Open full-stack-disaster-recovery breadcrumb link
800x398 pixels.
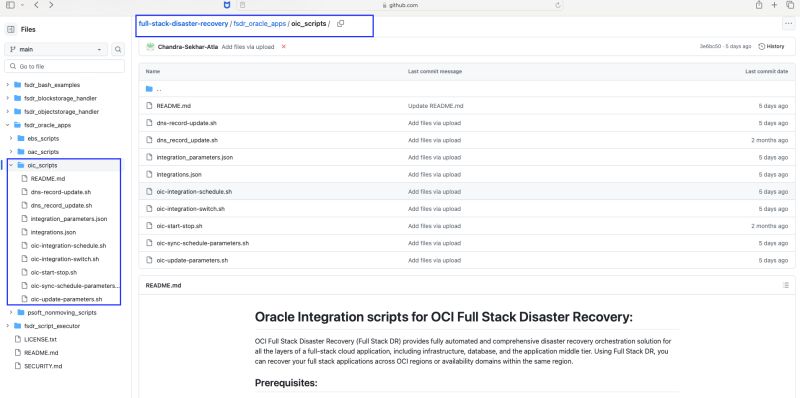coord(183,23)
